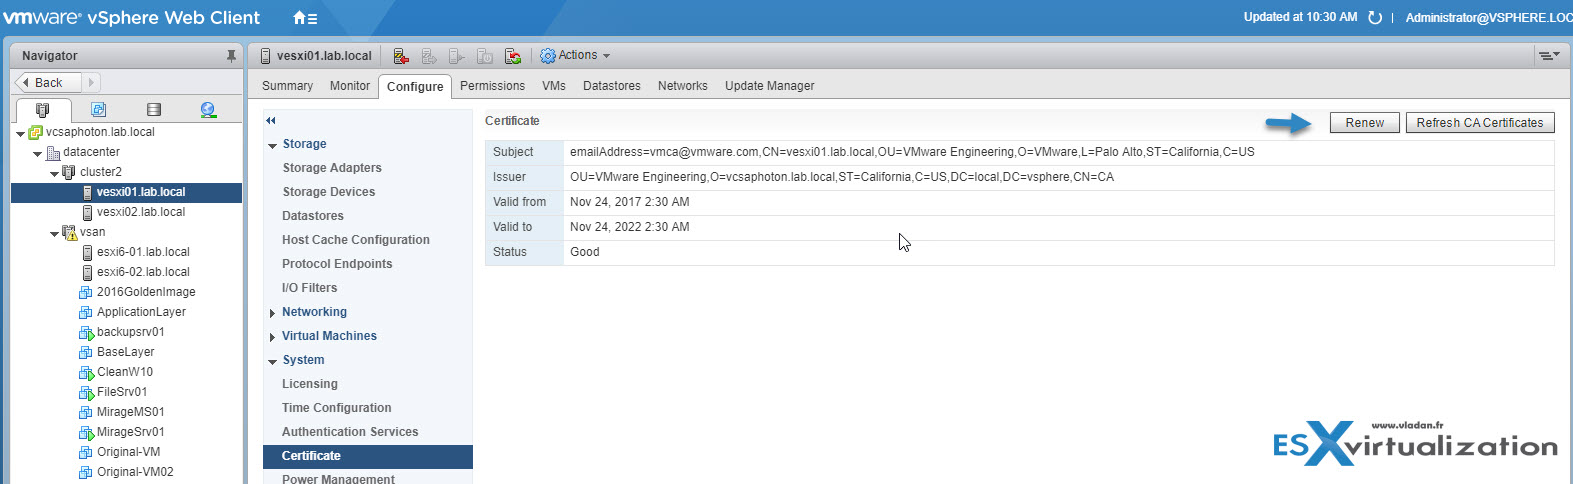Collapse the Storage section
Viewport: 1573px width, 484px height.
click(272, 145)
